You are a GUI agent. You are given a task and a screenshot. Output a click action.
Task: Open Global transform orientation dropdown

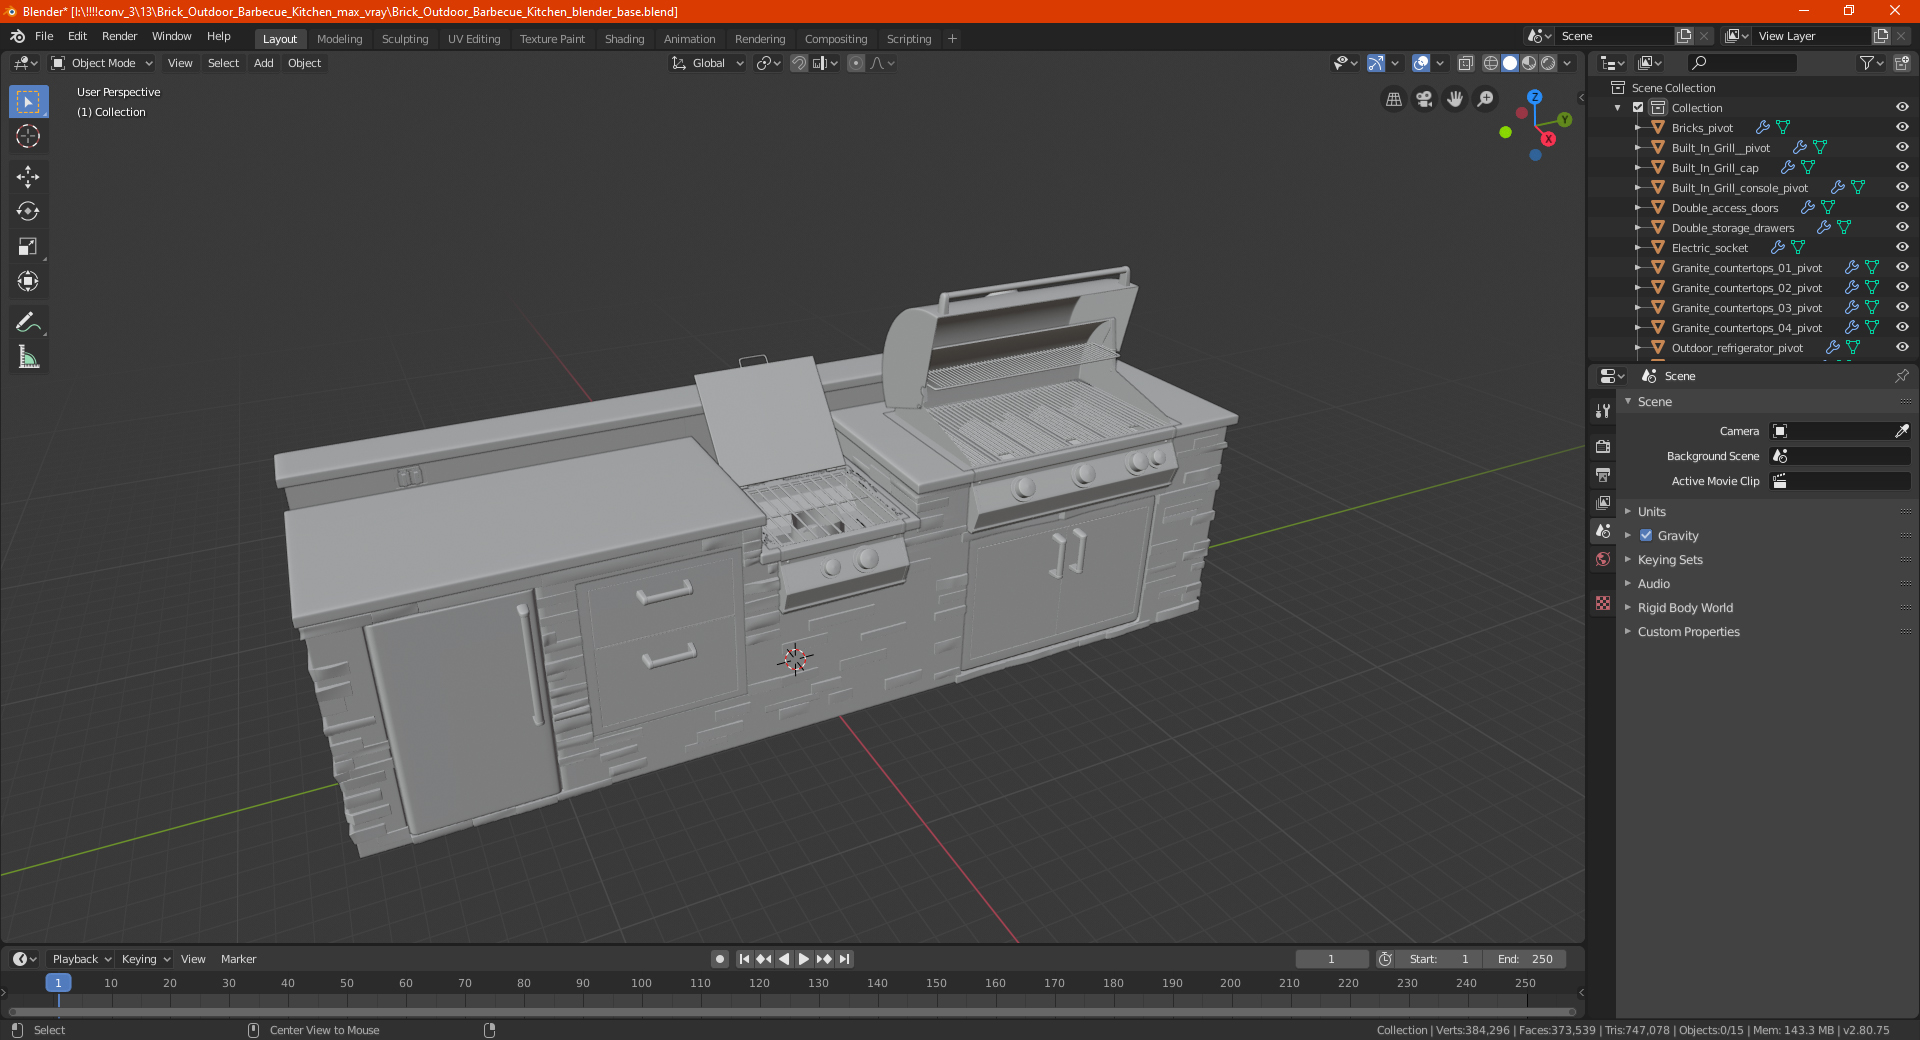pyautogui.click(x=708, y=63)
